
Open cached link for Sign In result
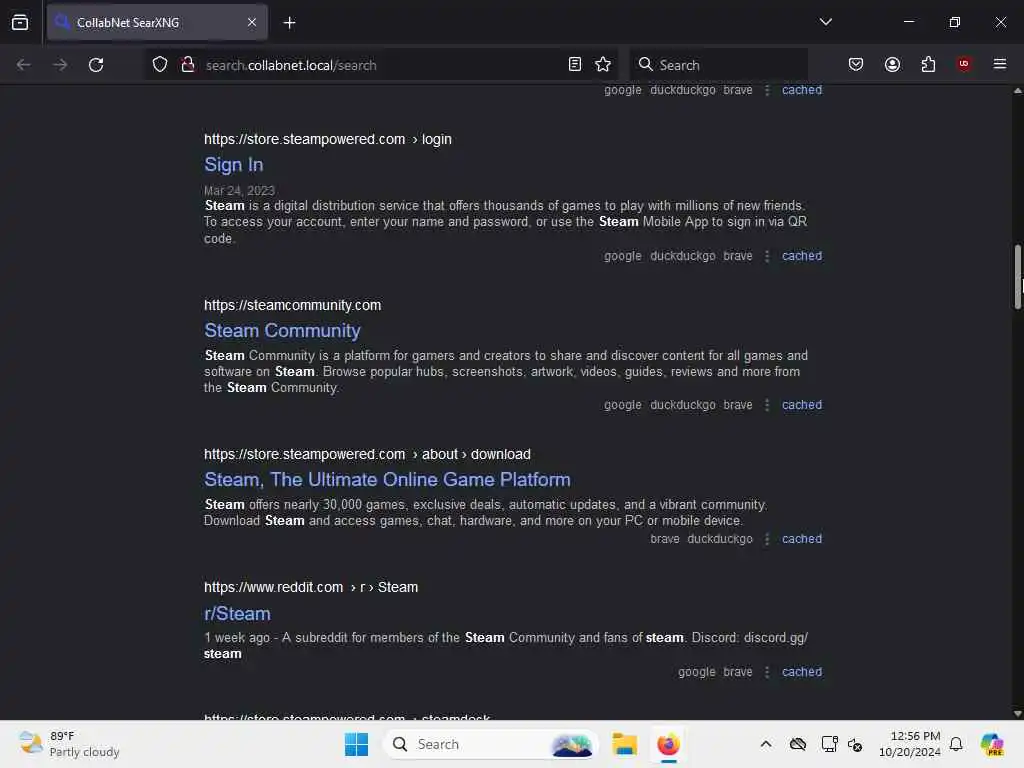click(x=802, y=256)
